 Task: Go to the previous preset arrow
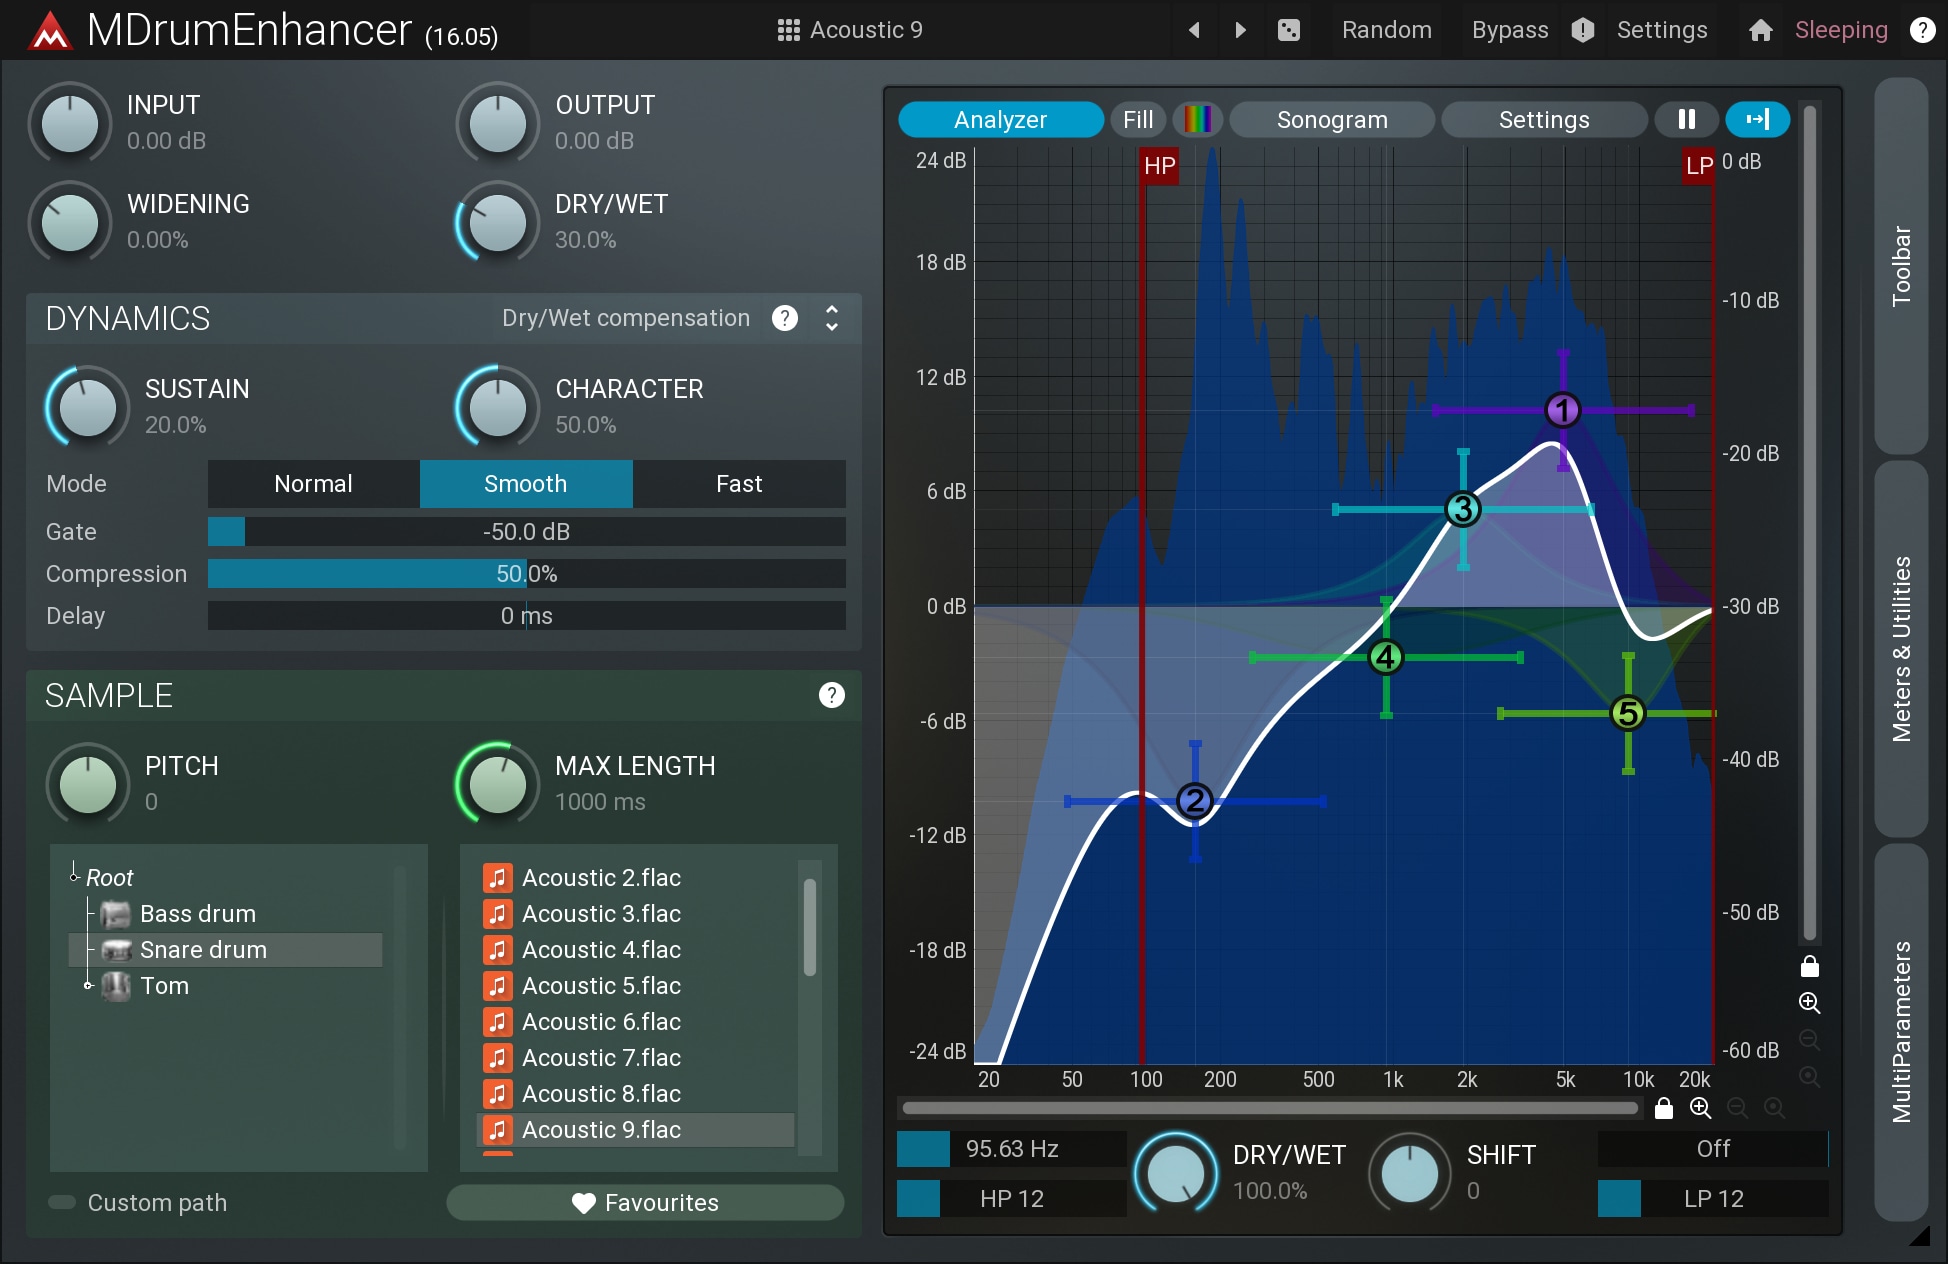(1193, 30)
